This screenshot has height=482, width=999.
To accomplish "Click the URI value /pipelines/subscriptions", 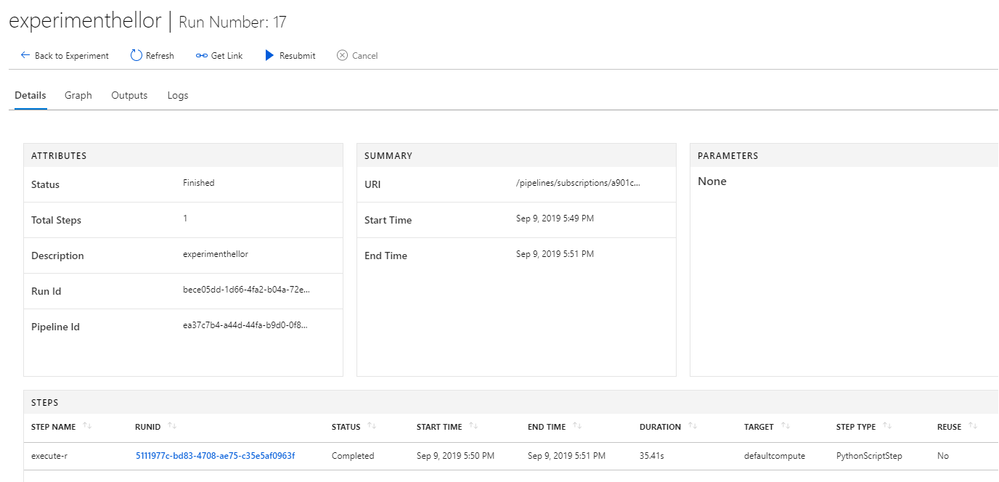I will (x=579, y=183).
